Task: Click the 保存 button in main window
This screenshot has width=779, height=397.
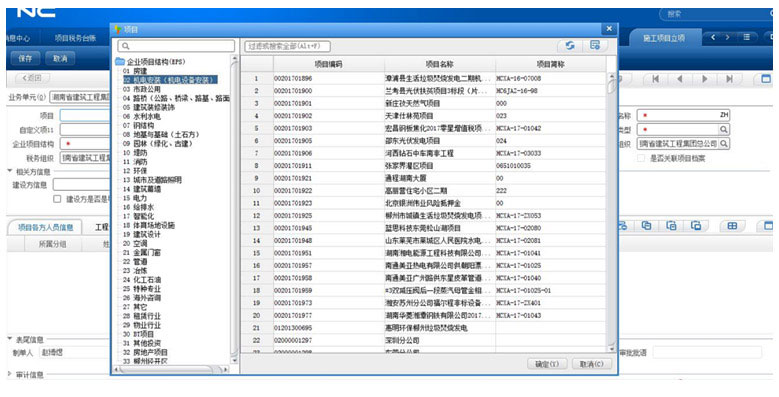Action: tap(25, 59)
